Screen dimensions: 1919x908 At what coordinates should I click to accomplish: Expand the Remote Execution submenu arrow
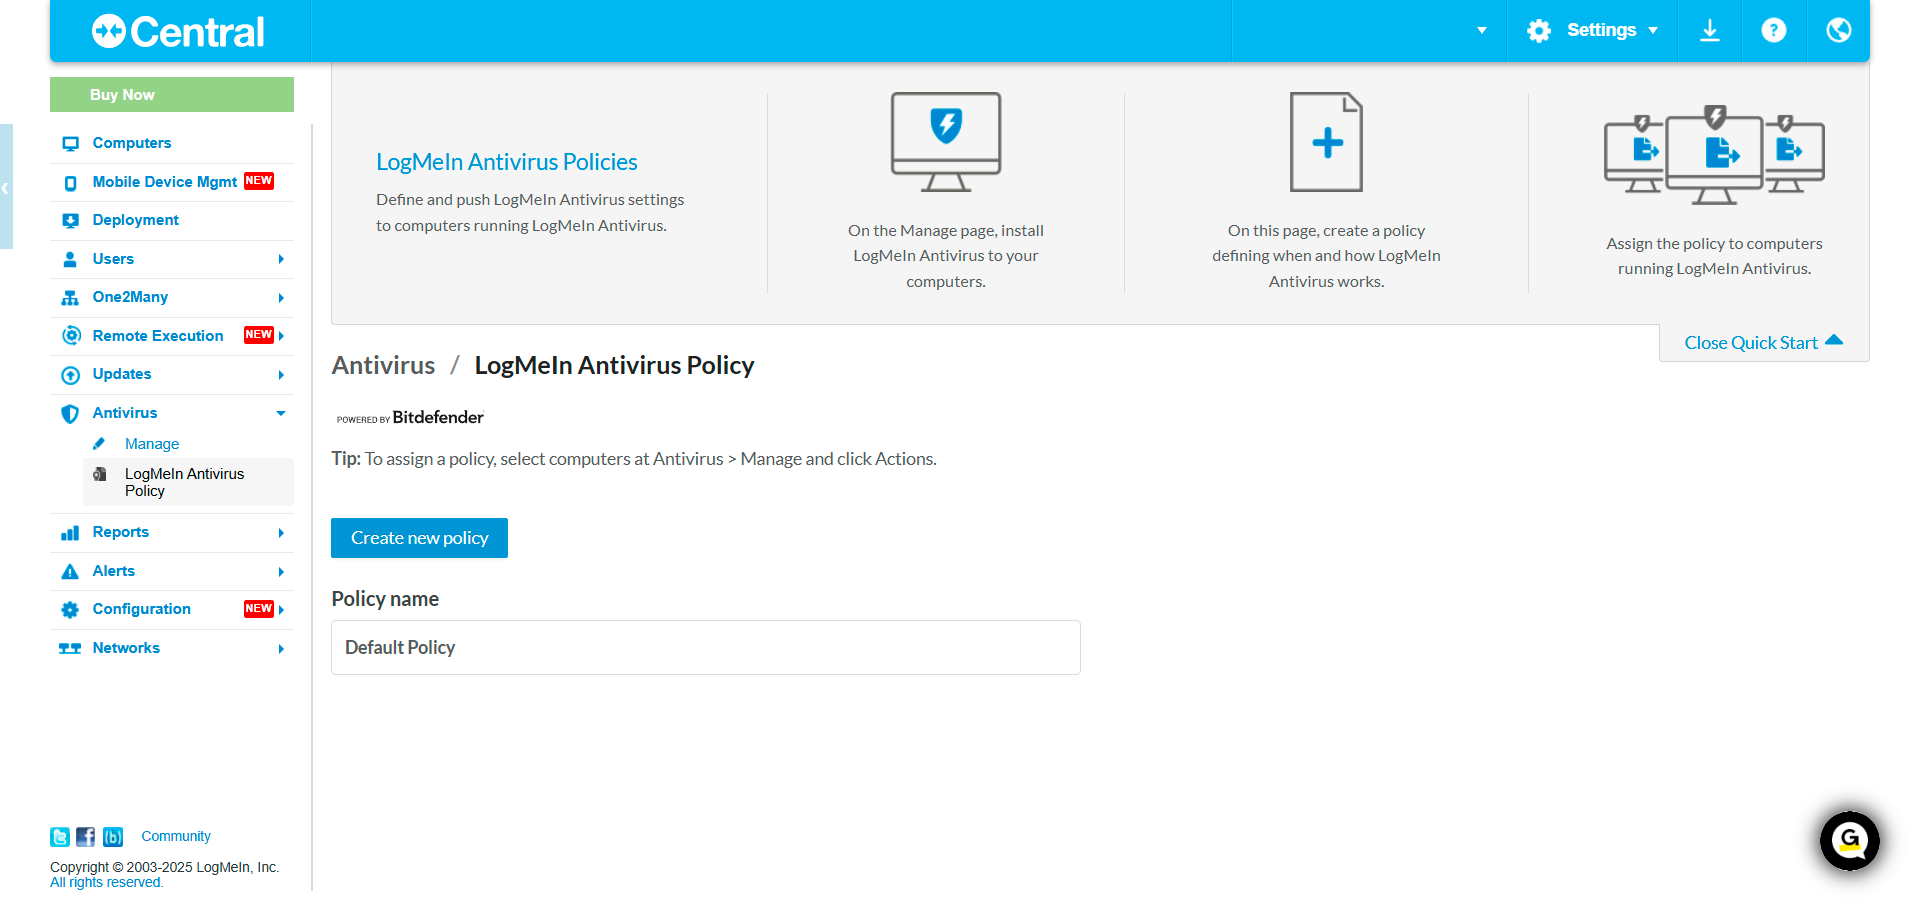coord(281,336)
